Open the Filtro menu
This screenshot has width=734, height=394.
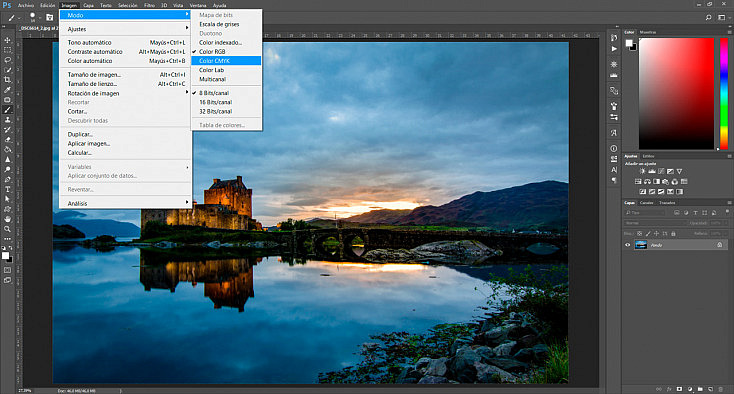pos(149,5)
